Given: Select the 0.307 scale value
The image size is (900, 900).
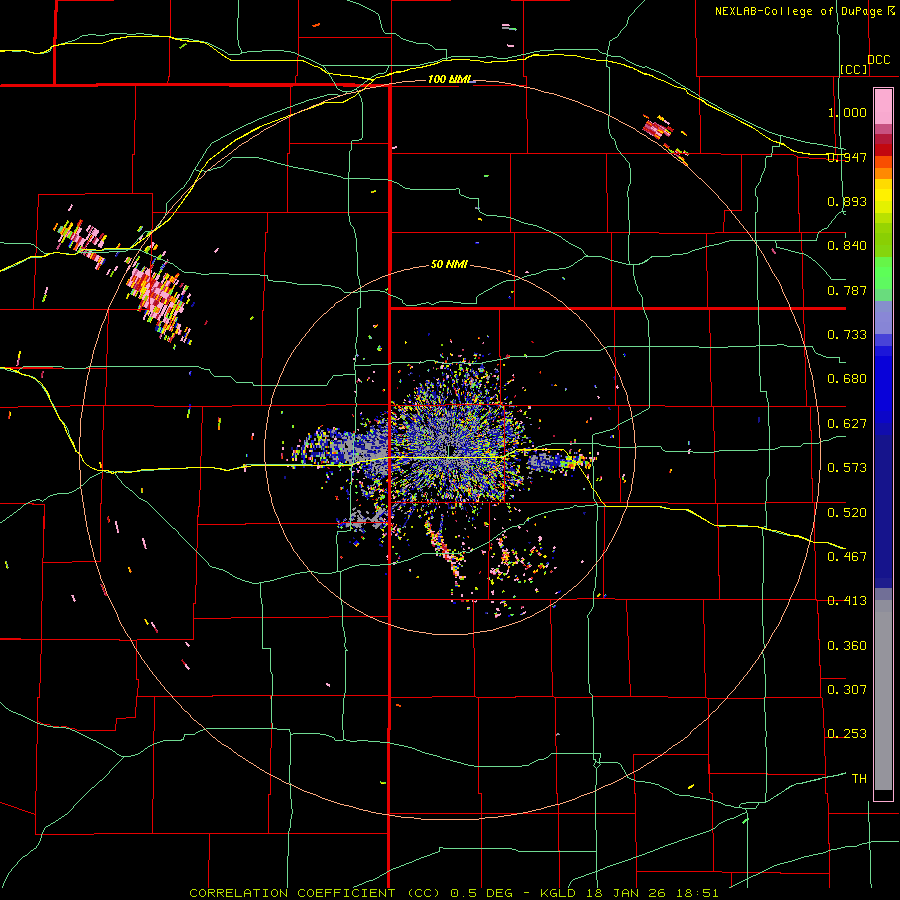Looking at the screenshot, I should (x=847, y=690).
